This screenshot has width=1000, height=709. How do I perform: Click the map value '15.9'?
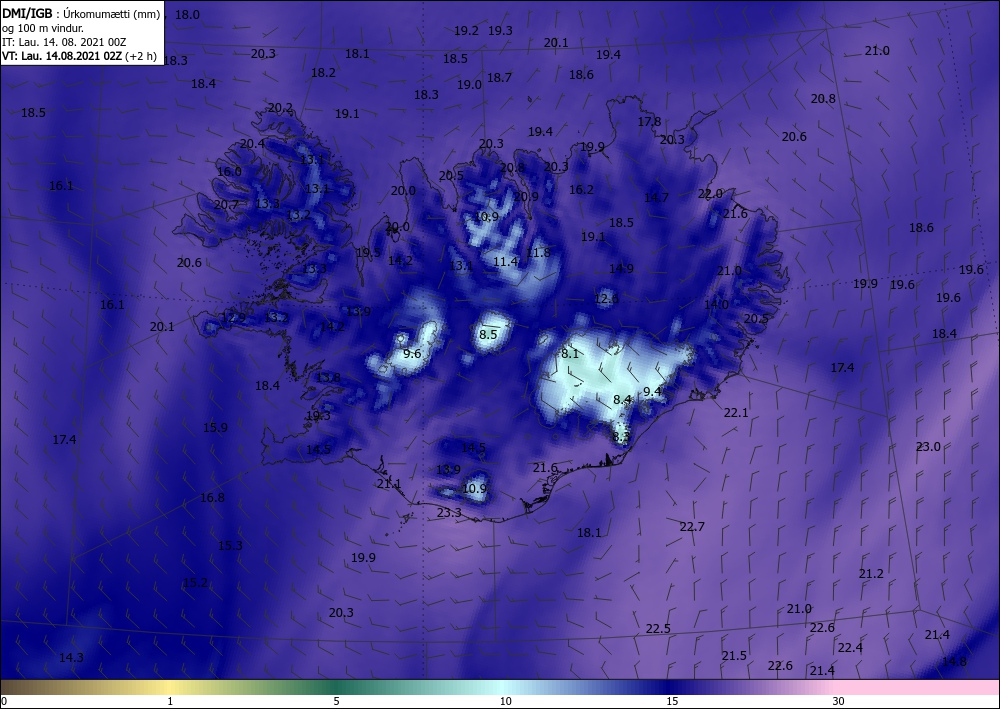click(x=215, y=428)
